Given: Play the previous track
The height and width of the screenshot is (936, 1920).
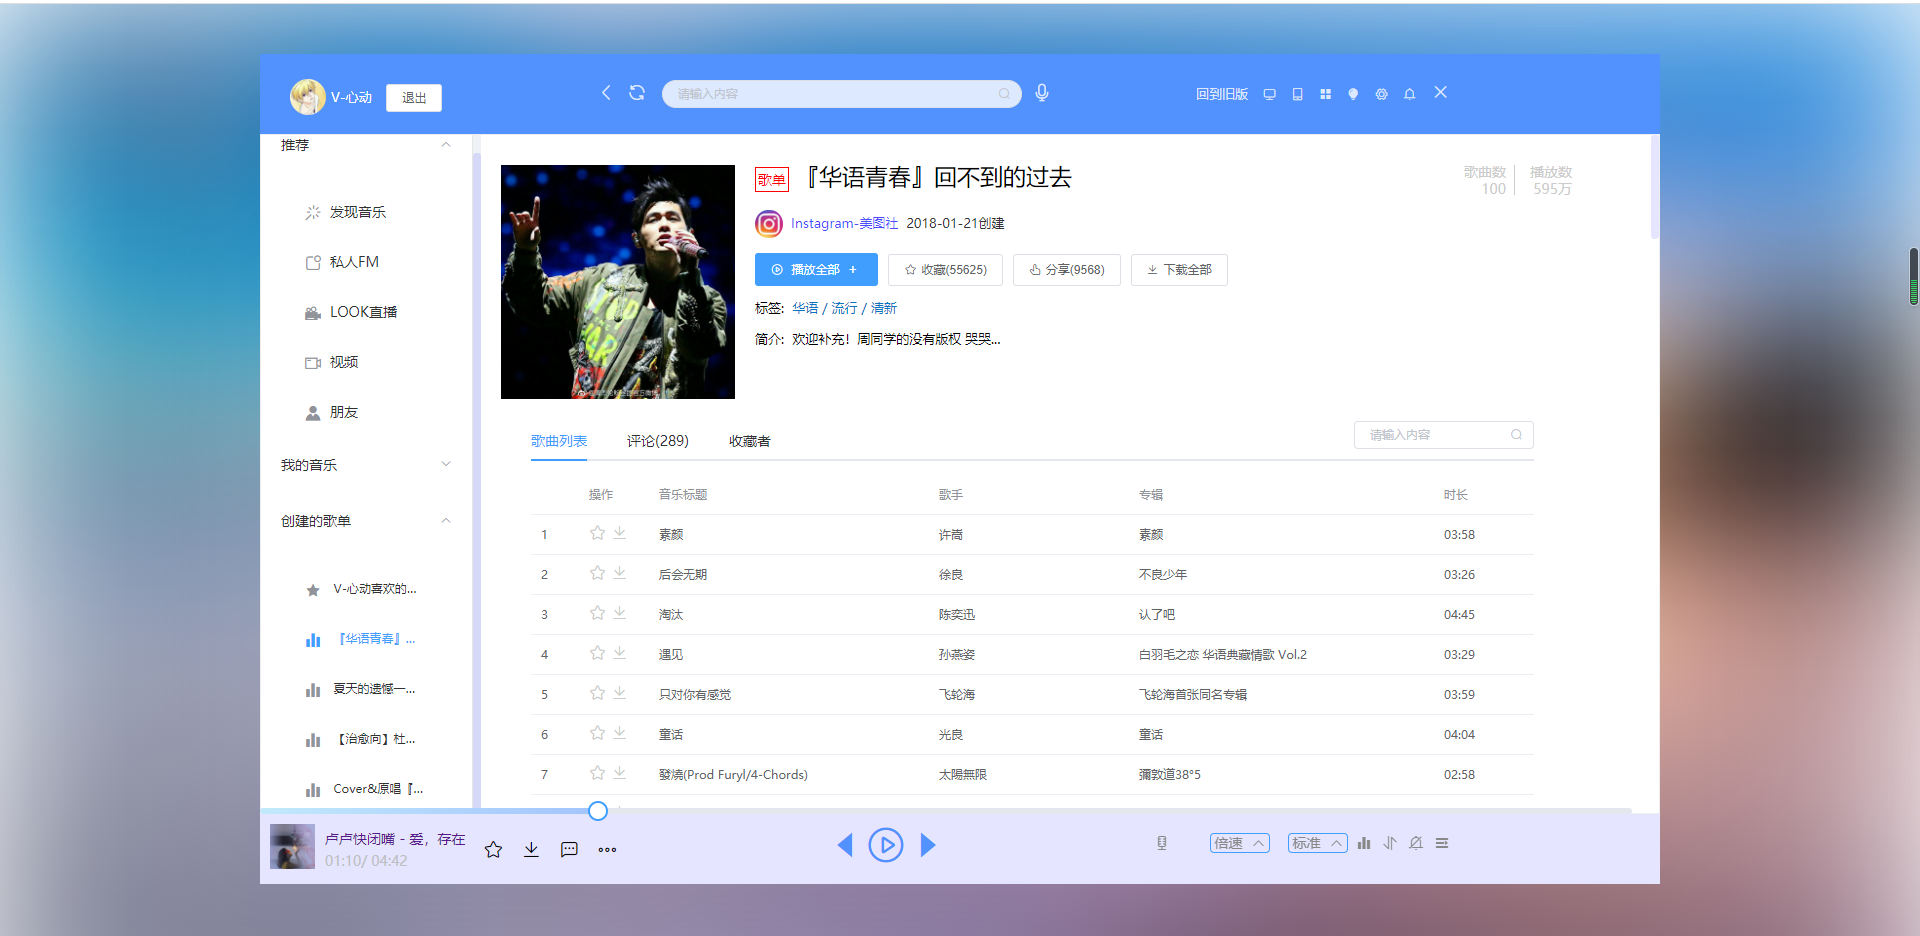Looking at the screenshot, I should click(x=845, y=845).
